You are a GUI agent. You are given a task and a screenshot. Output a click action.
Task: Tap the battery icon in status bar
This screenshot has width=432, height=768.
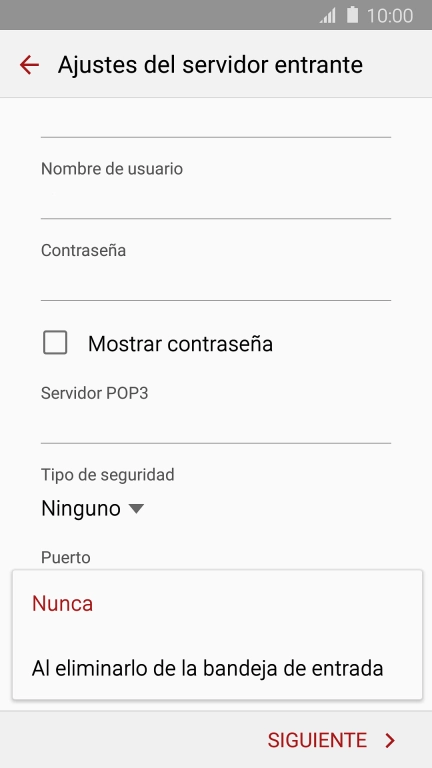point(353,15)
